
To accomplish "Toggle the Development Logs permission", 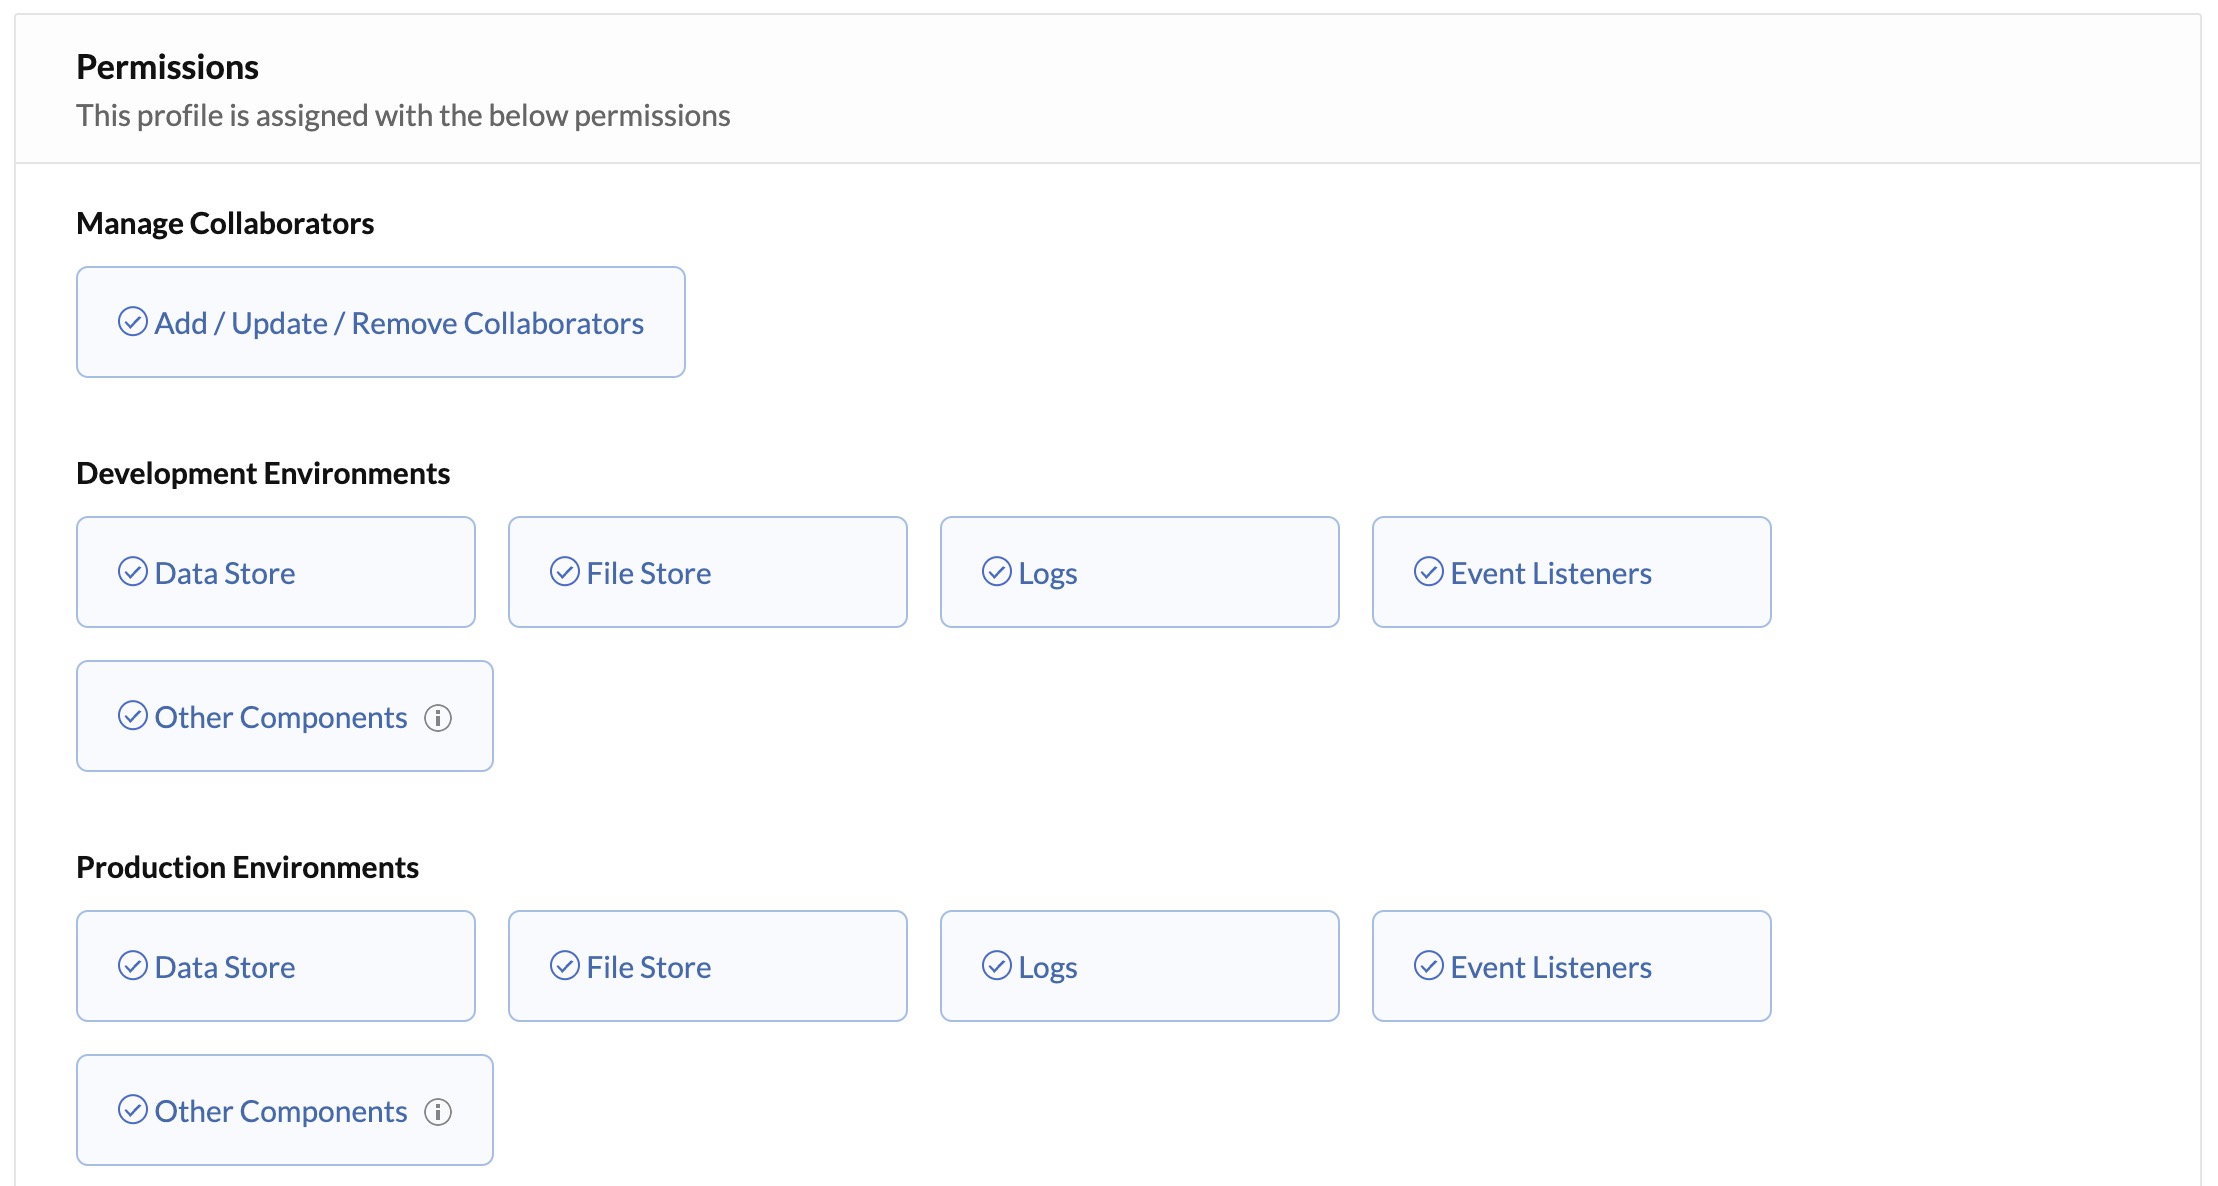I will [x=1139, y=572].
